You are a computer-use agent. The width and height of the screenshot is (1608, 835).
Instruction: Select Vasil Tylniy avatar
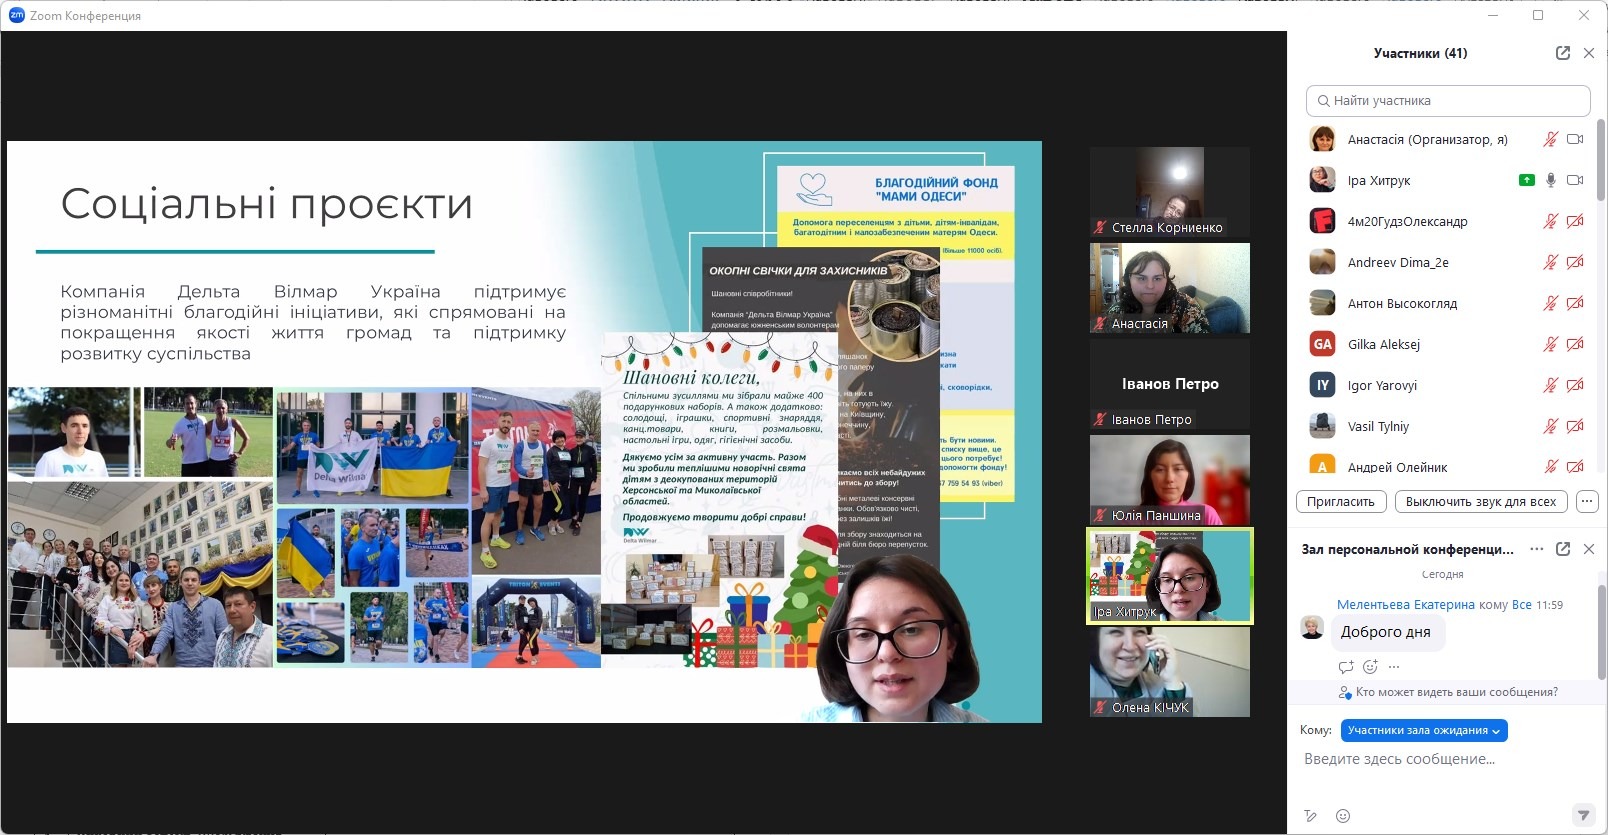point(1322,426)
